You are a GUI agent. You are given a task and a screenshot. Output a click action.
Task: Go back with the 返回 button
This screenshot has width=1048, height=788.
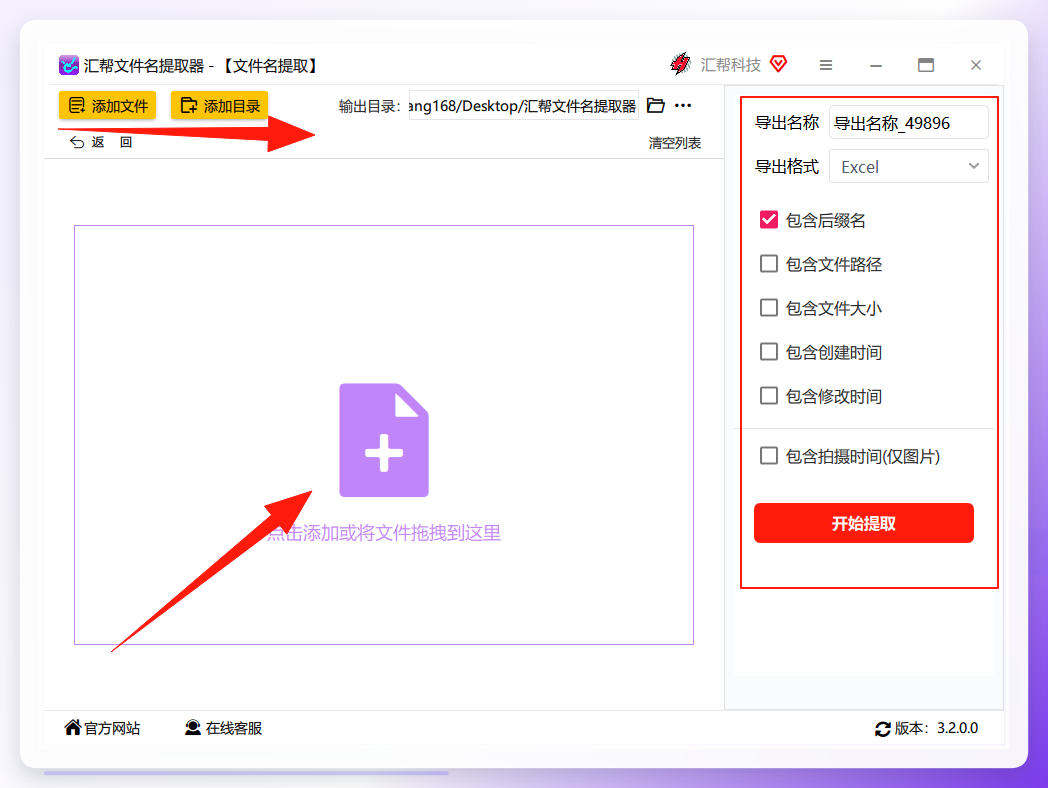[x=102, y=142]
